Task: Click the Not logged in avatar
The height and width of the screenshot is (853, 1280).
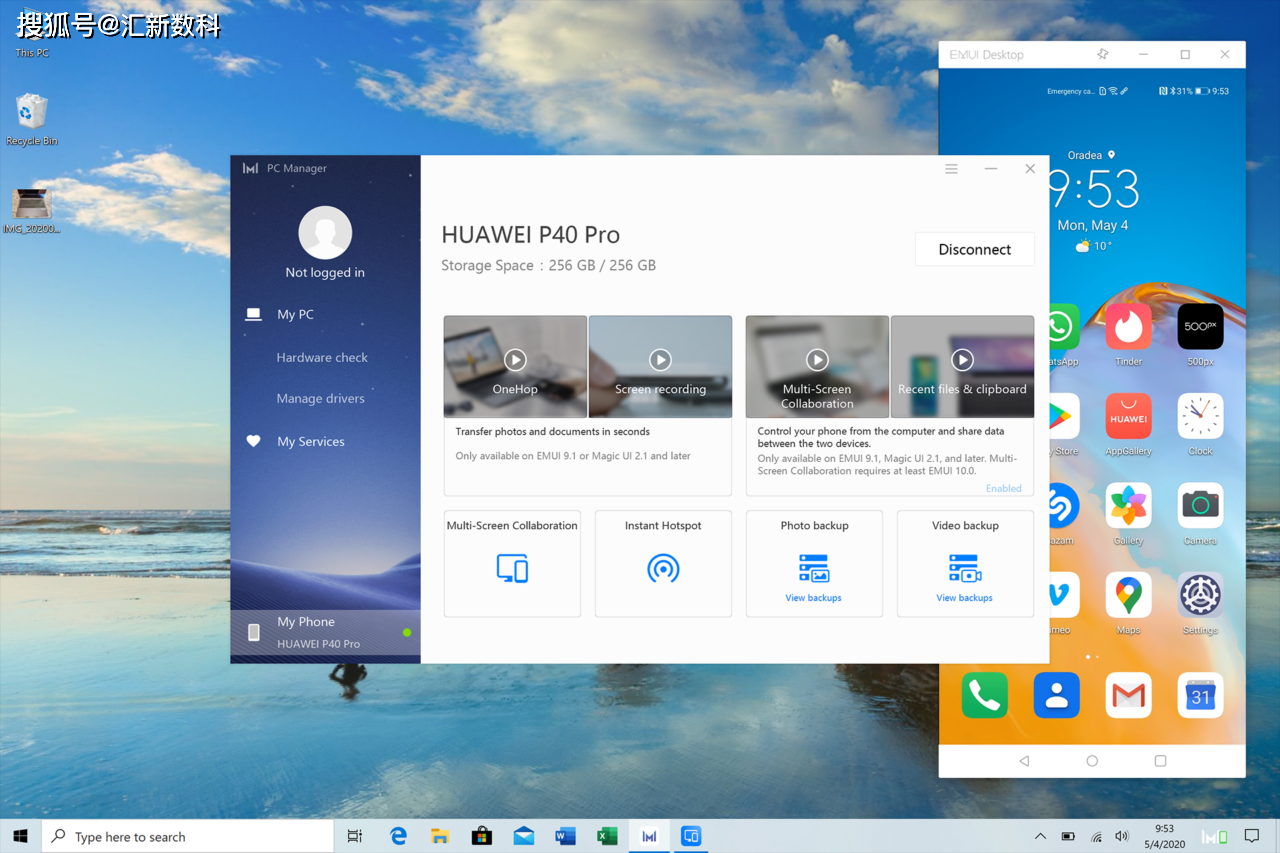Action: pyautogui.click(x=325, y=233)
